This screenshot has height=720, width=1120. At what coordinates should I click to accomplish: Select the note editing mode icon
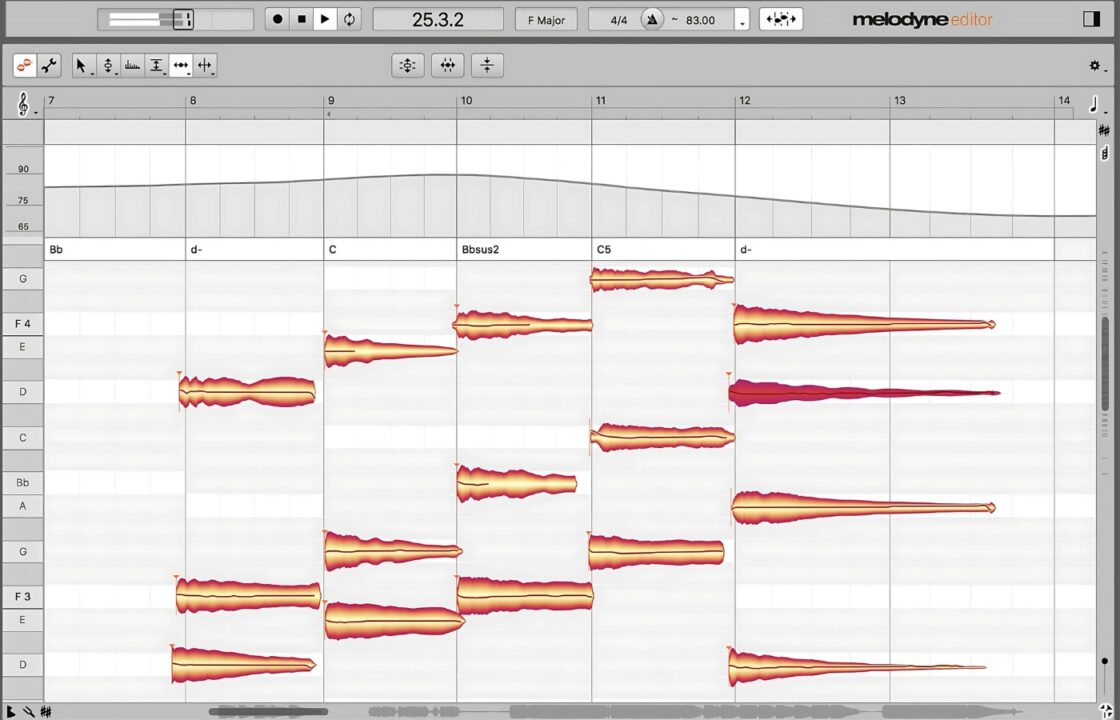pyautogui.click(x=24, y=66)
